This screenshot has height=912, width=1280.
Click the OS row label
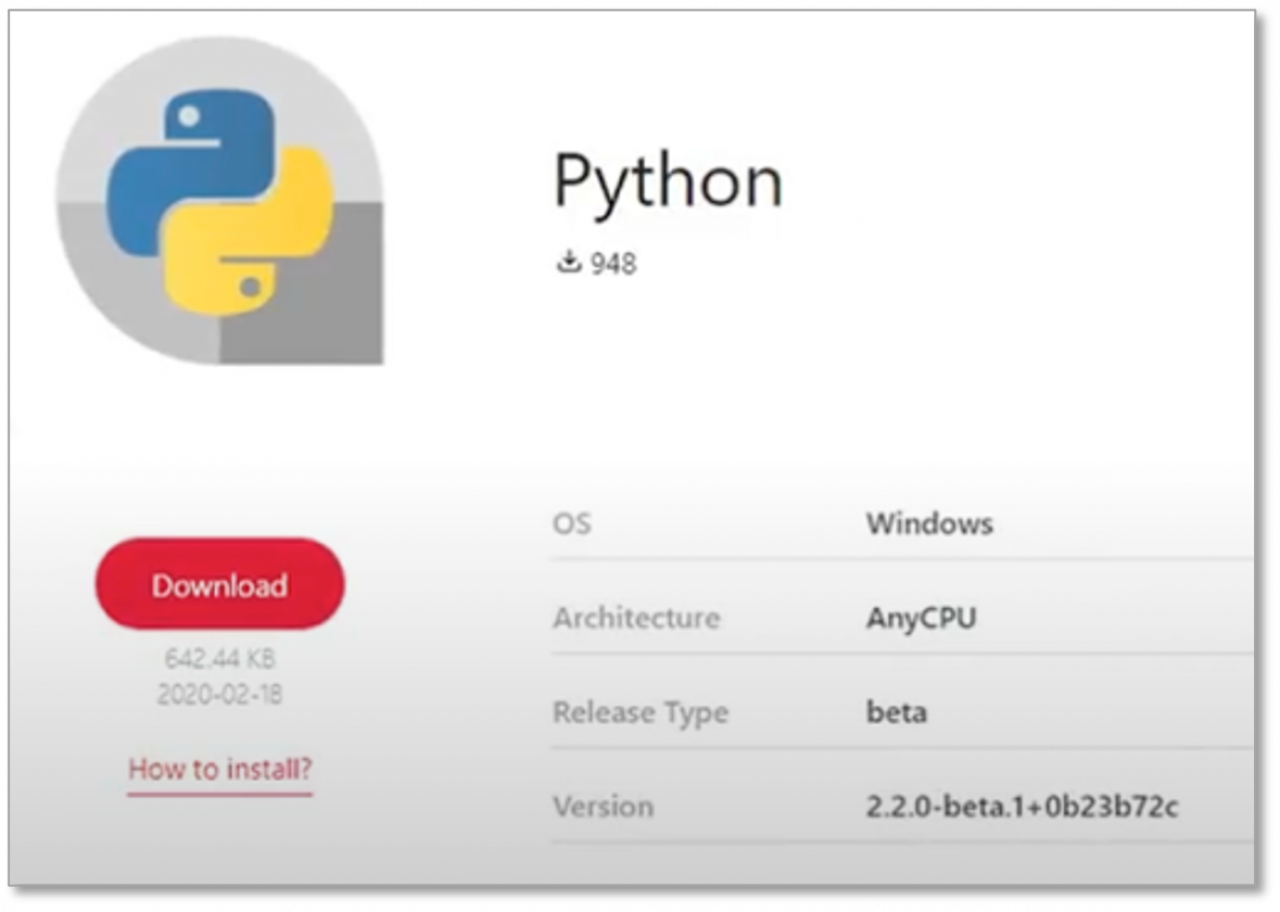(x=571, y=523)
